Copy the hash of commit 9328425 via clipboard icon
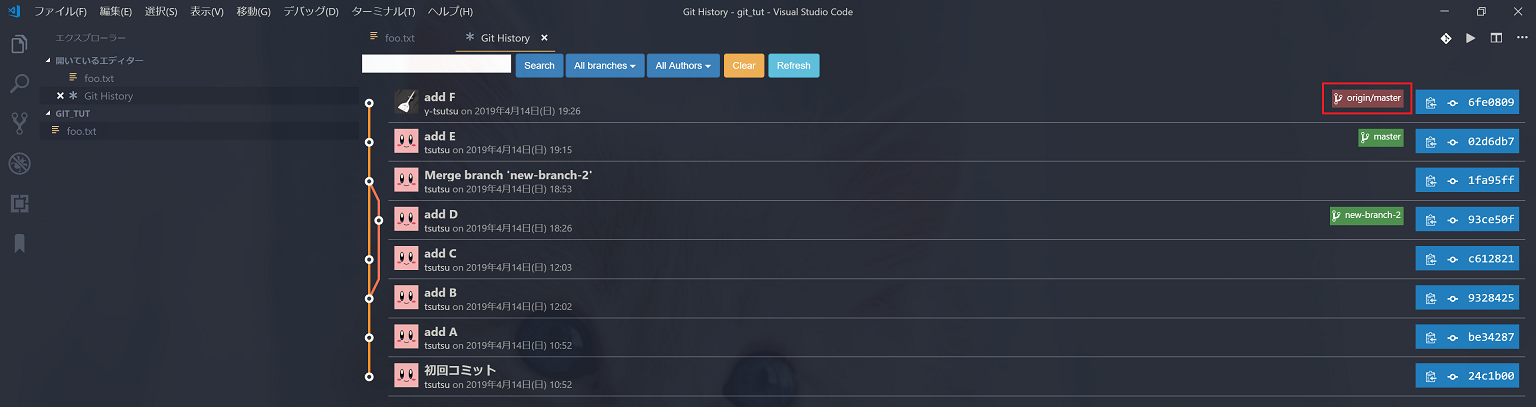1536x407 pixels. click(x=1431, y=298)
